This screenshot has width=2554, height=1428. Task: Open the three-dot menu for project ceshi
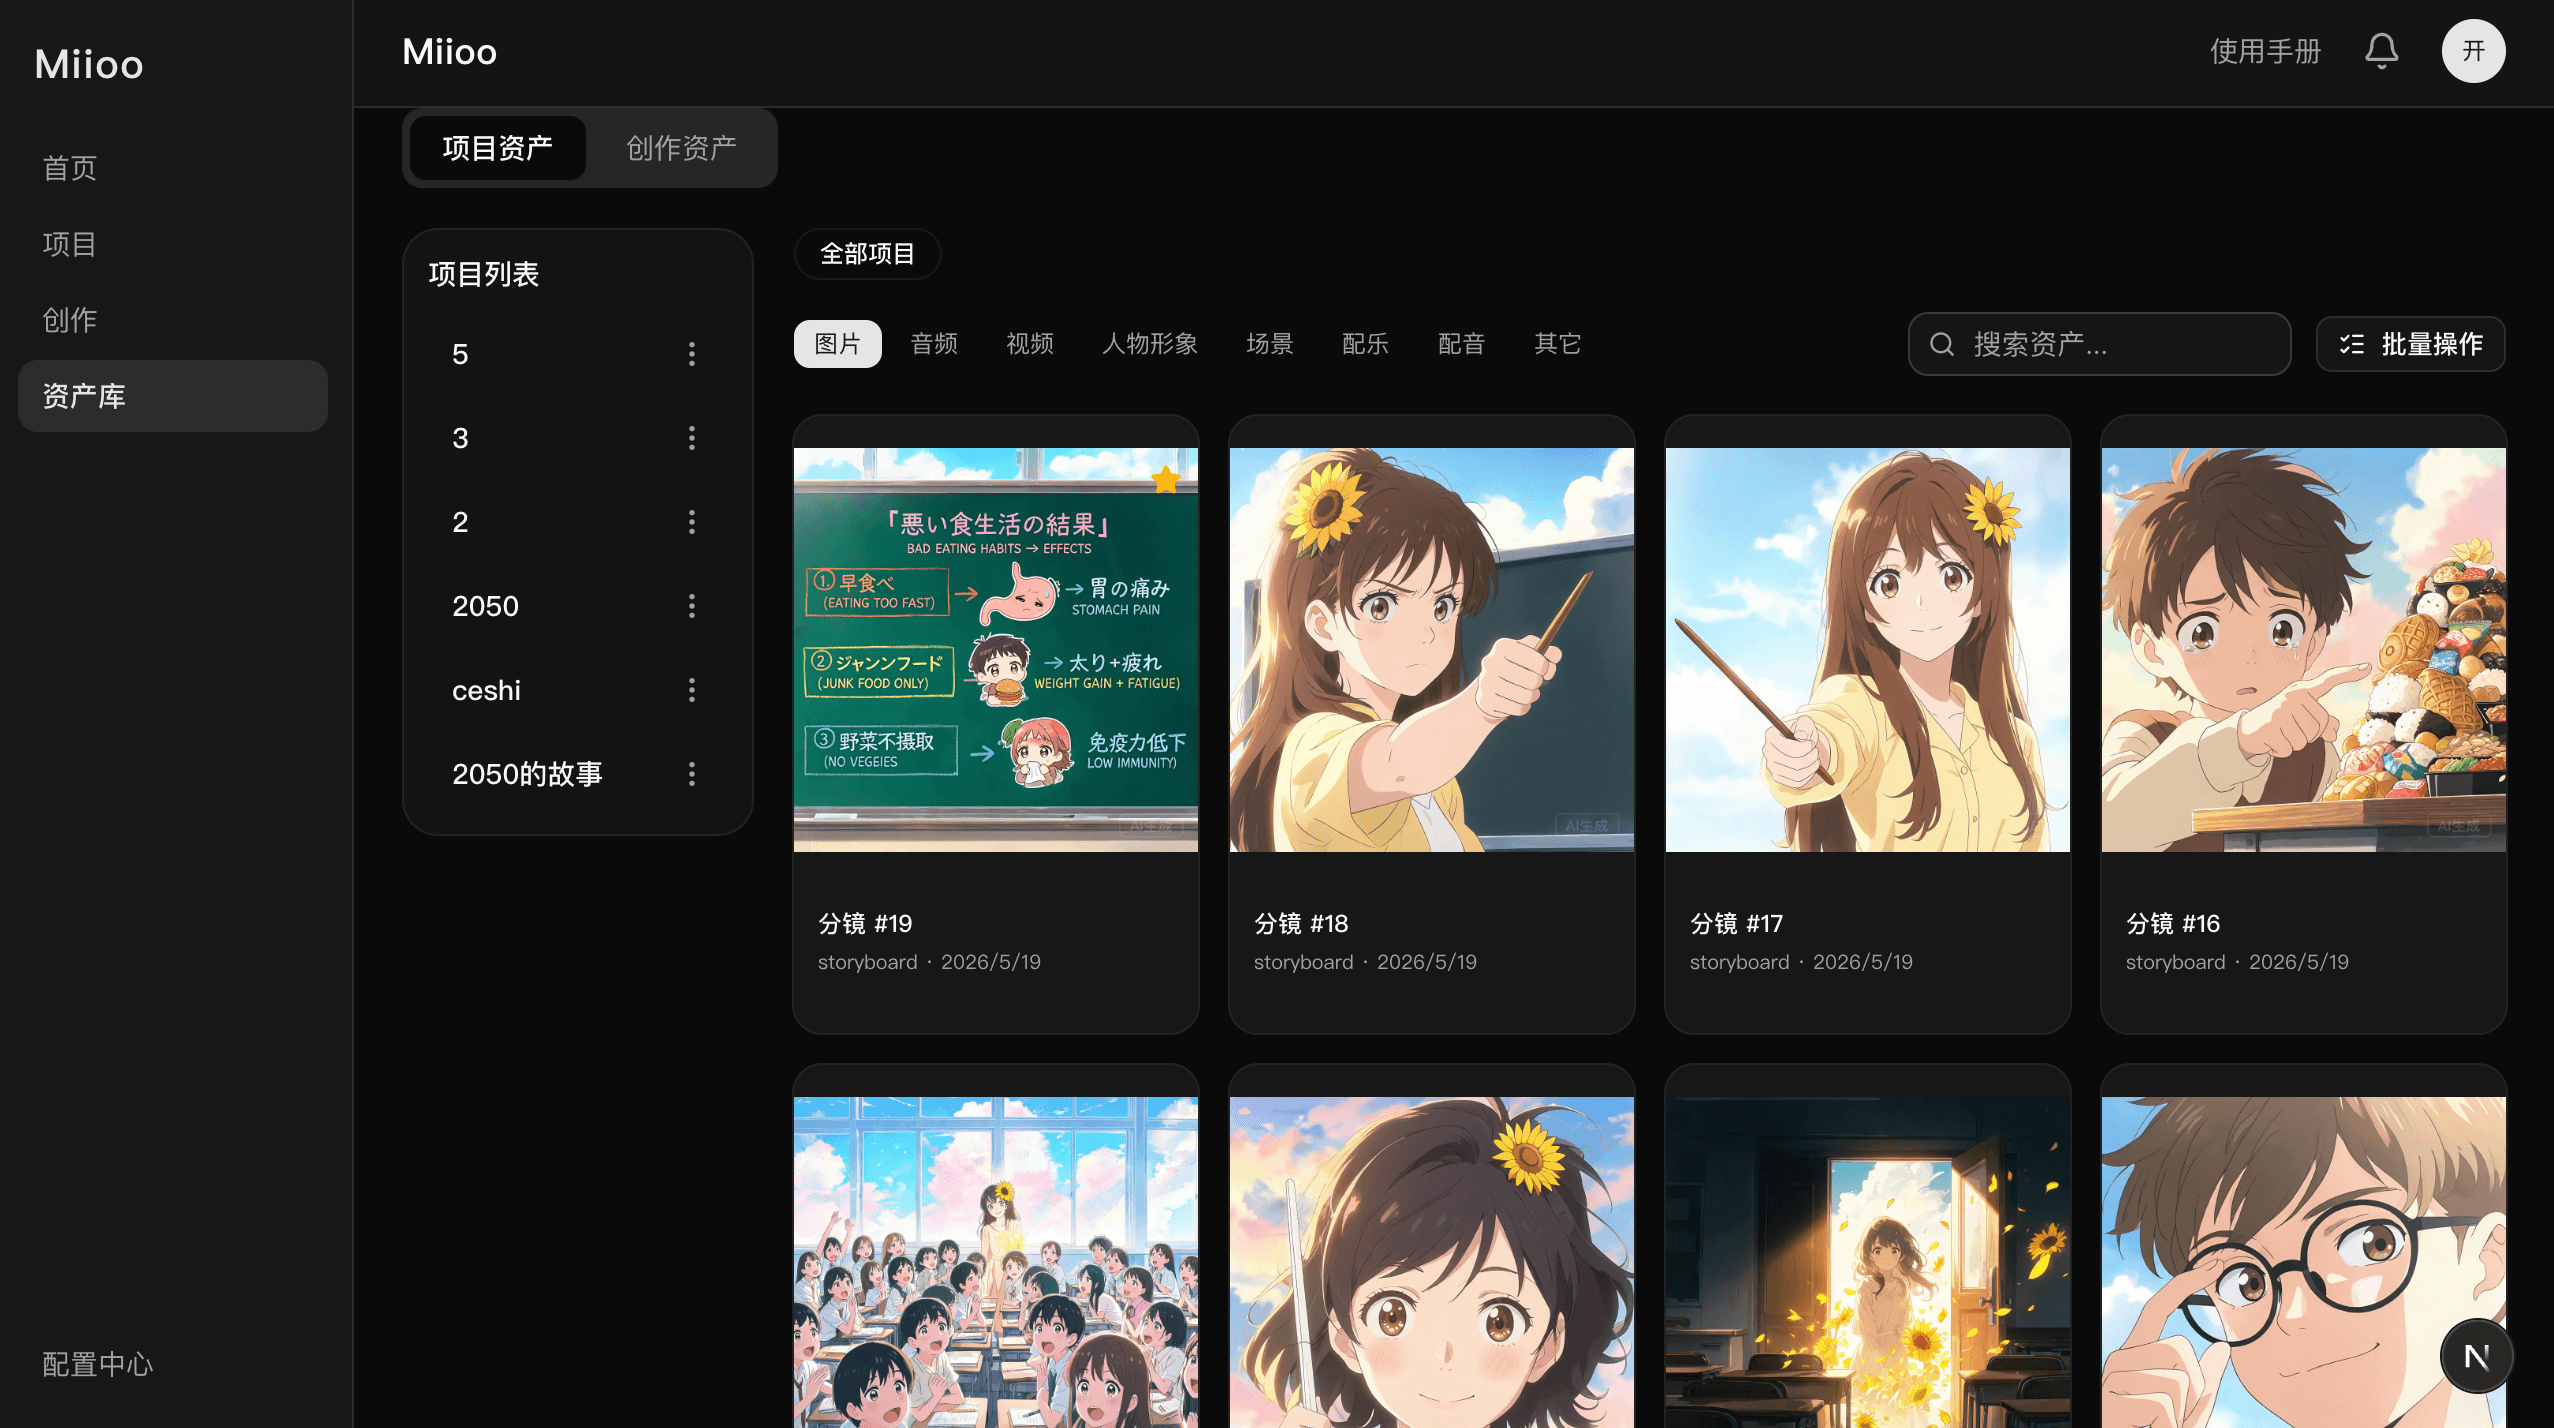(691, 690)
